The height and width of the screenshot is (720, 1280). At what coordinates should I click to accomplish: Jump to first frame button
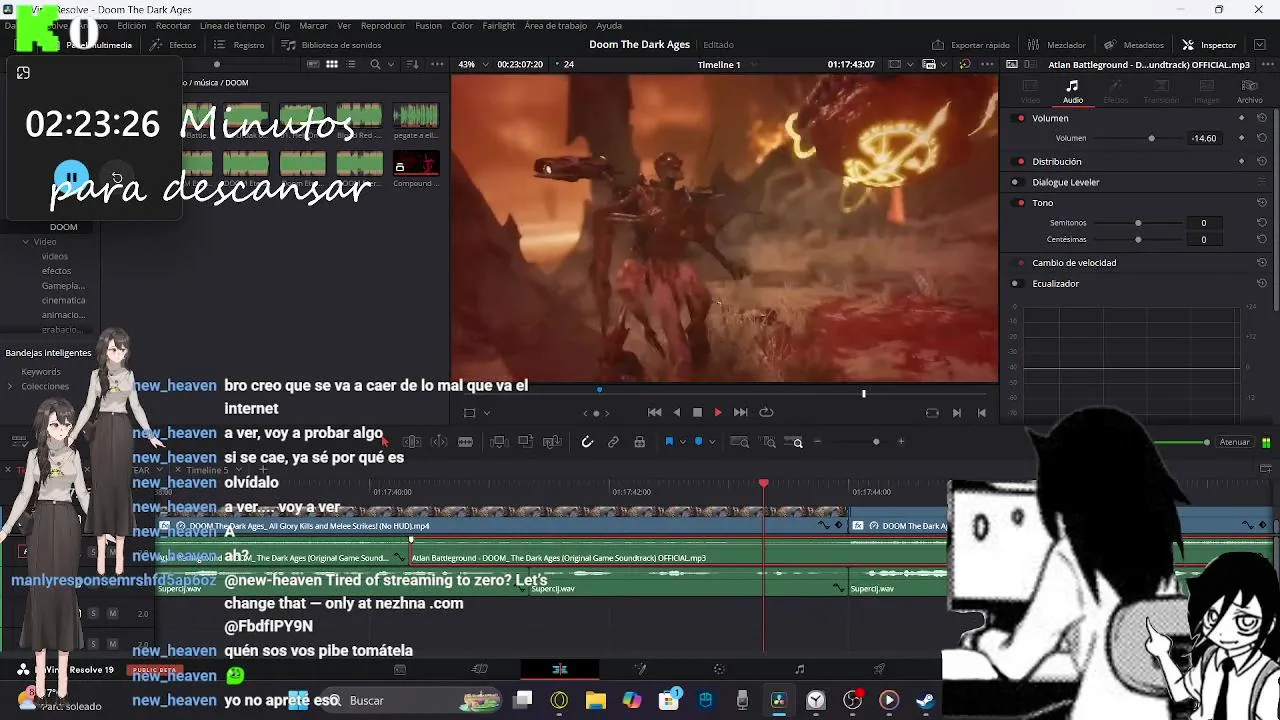[654, 412]
